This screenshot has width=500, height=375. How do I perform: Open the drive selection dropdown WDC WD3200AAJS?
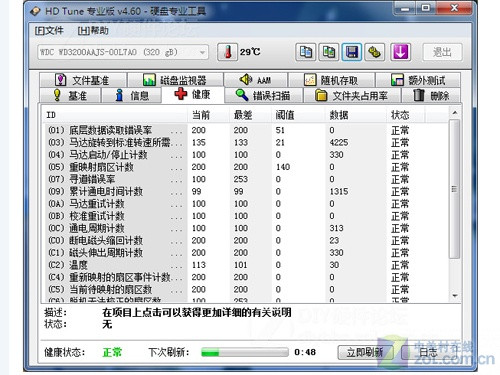tap(123, 52)
